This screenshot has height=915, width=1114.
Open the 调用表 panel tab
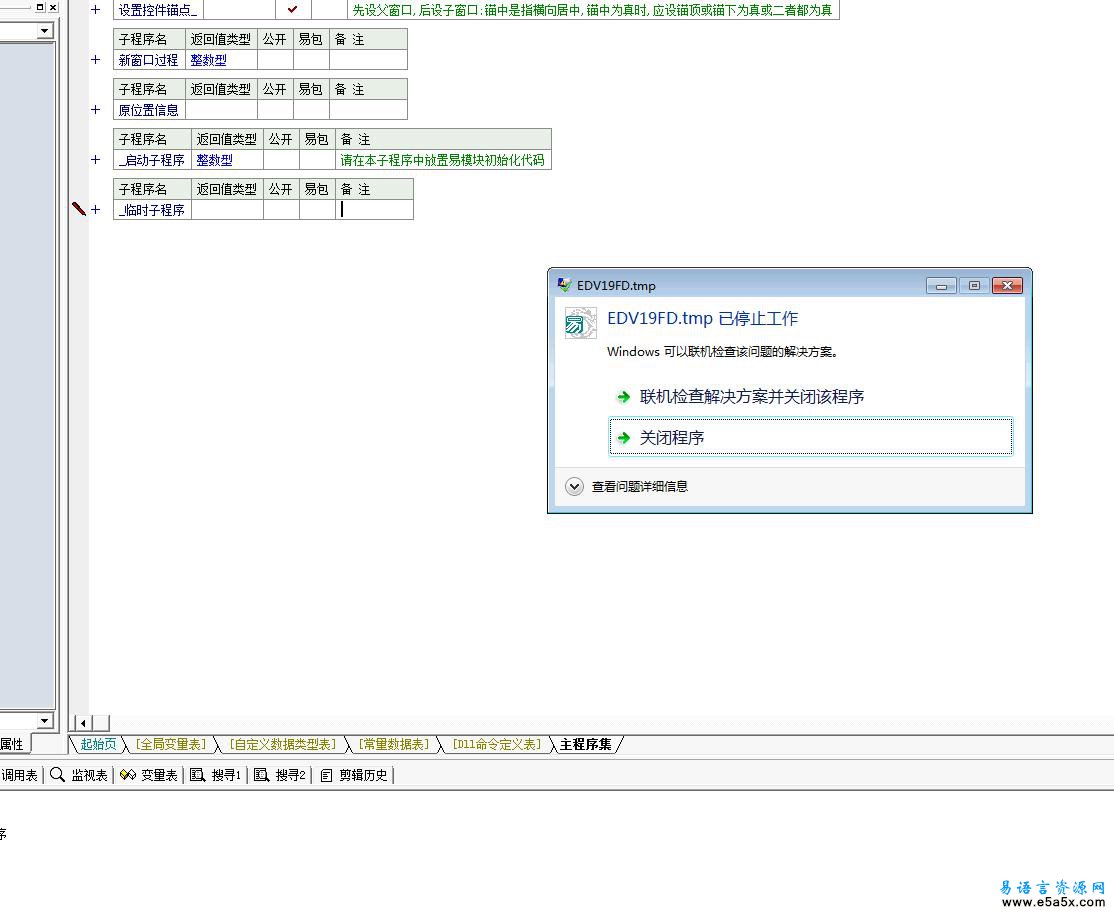19,775
